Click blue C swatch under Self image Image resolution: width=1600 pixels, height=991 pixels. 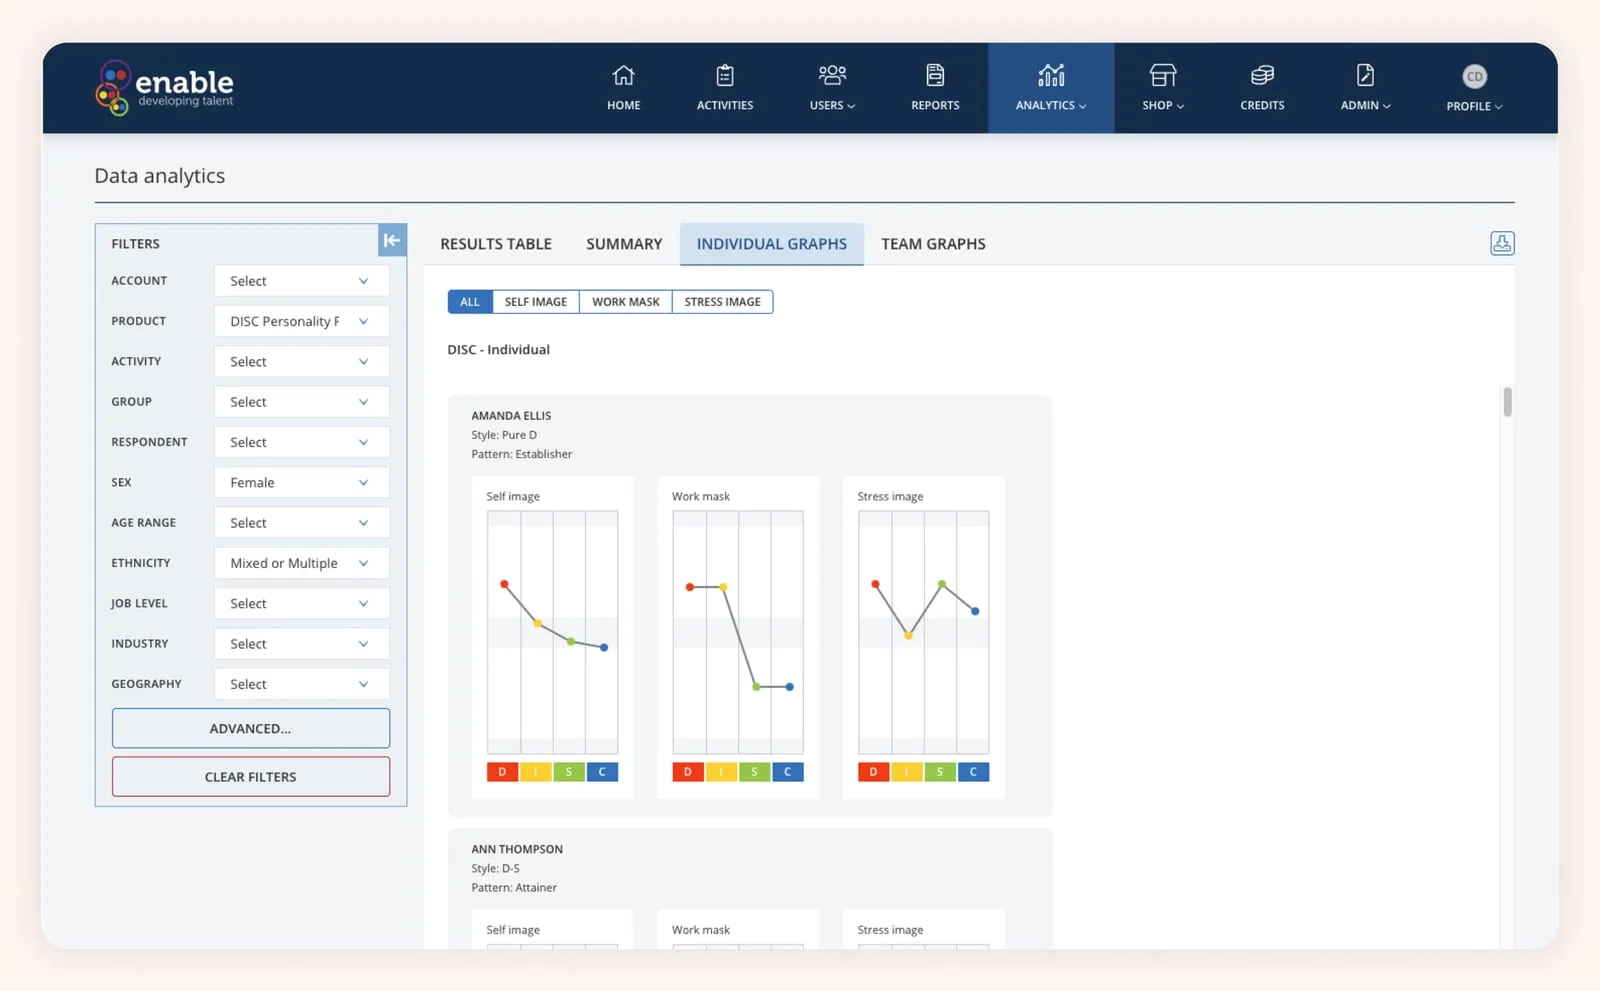602,772
